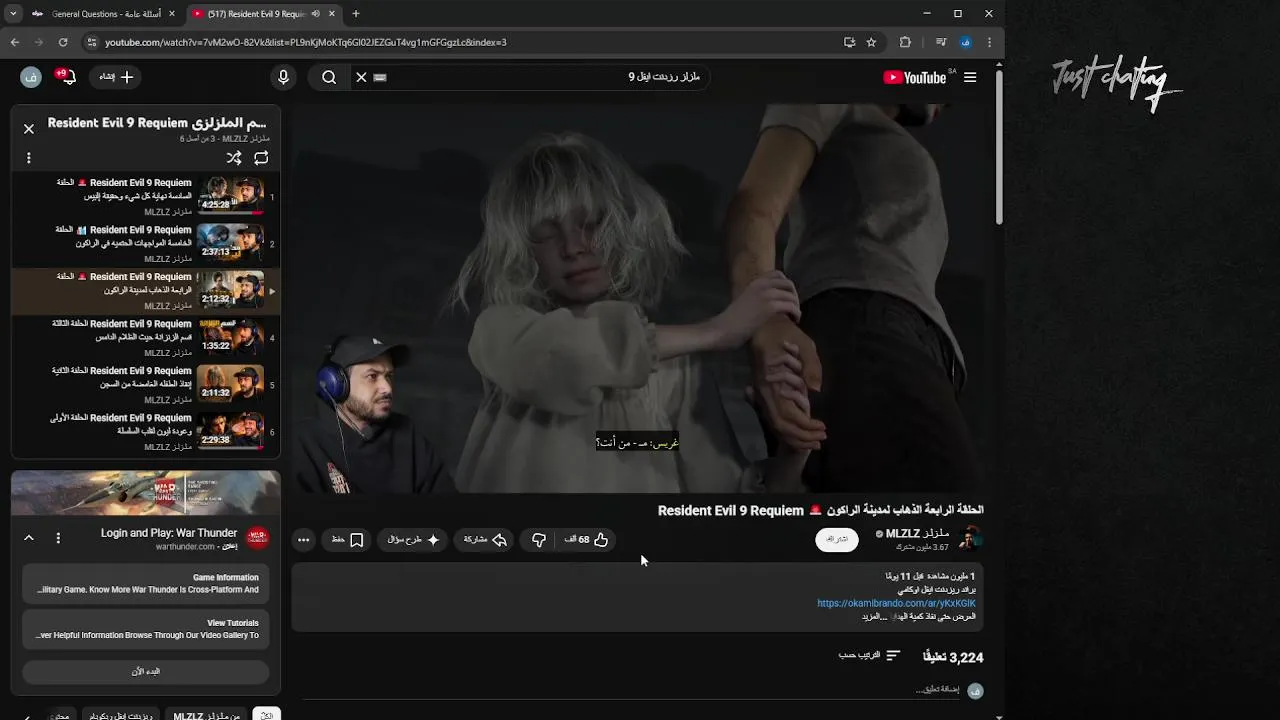Open the media controls icon in Chrome toolbar
Image resolution: width=1280 pixels, height=720 pixels.
941,42
